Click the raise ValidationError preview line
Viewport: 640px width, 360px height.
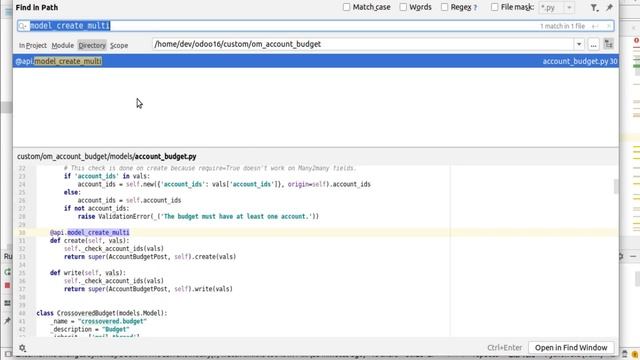[x=198, y=216]
